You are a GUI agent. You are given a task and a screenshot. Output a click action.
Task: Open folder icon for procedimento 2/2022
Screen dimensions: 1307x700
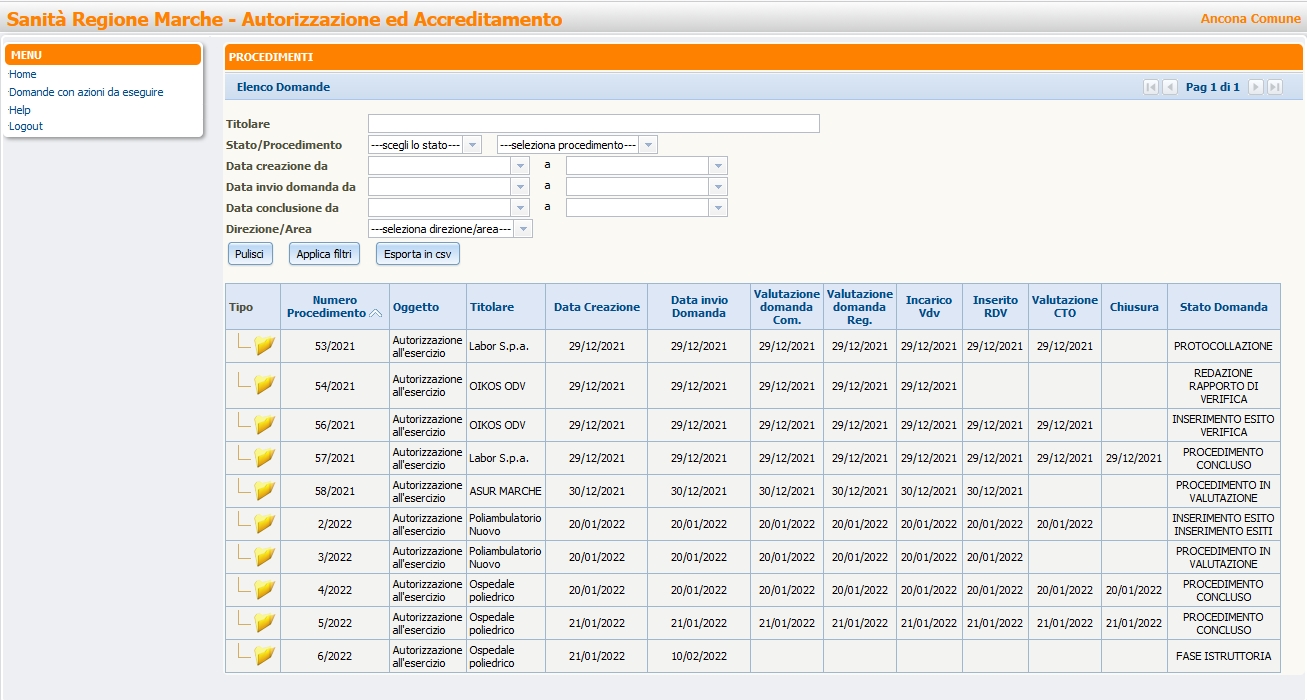coord(264,524)
